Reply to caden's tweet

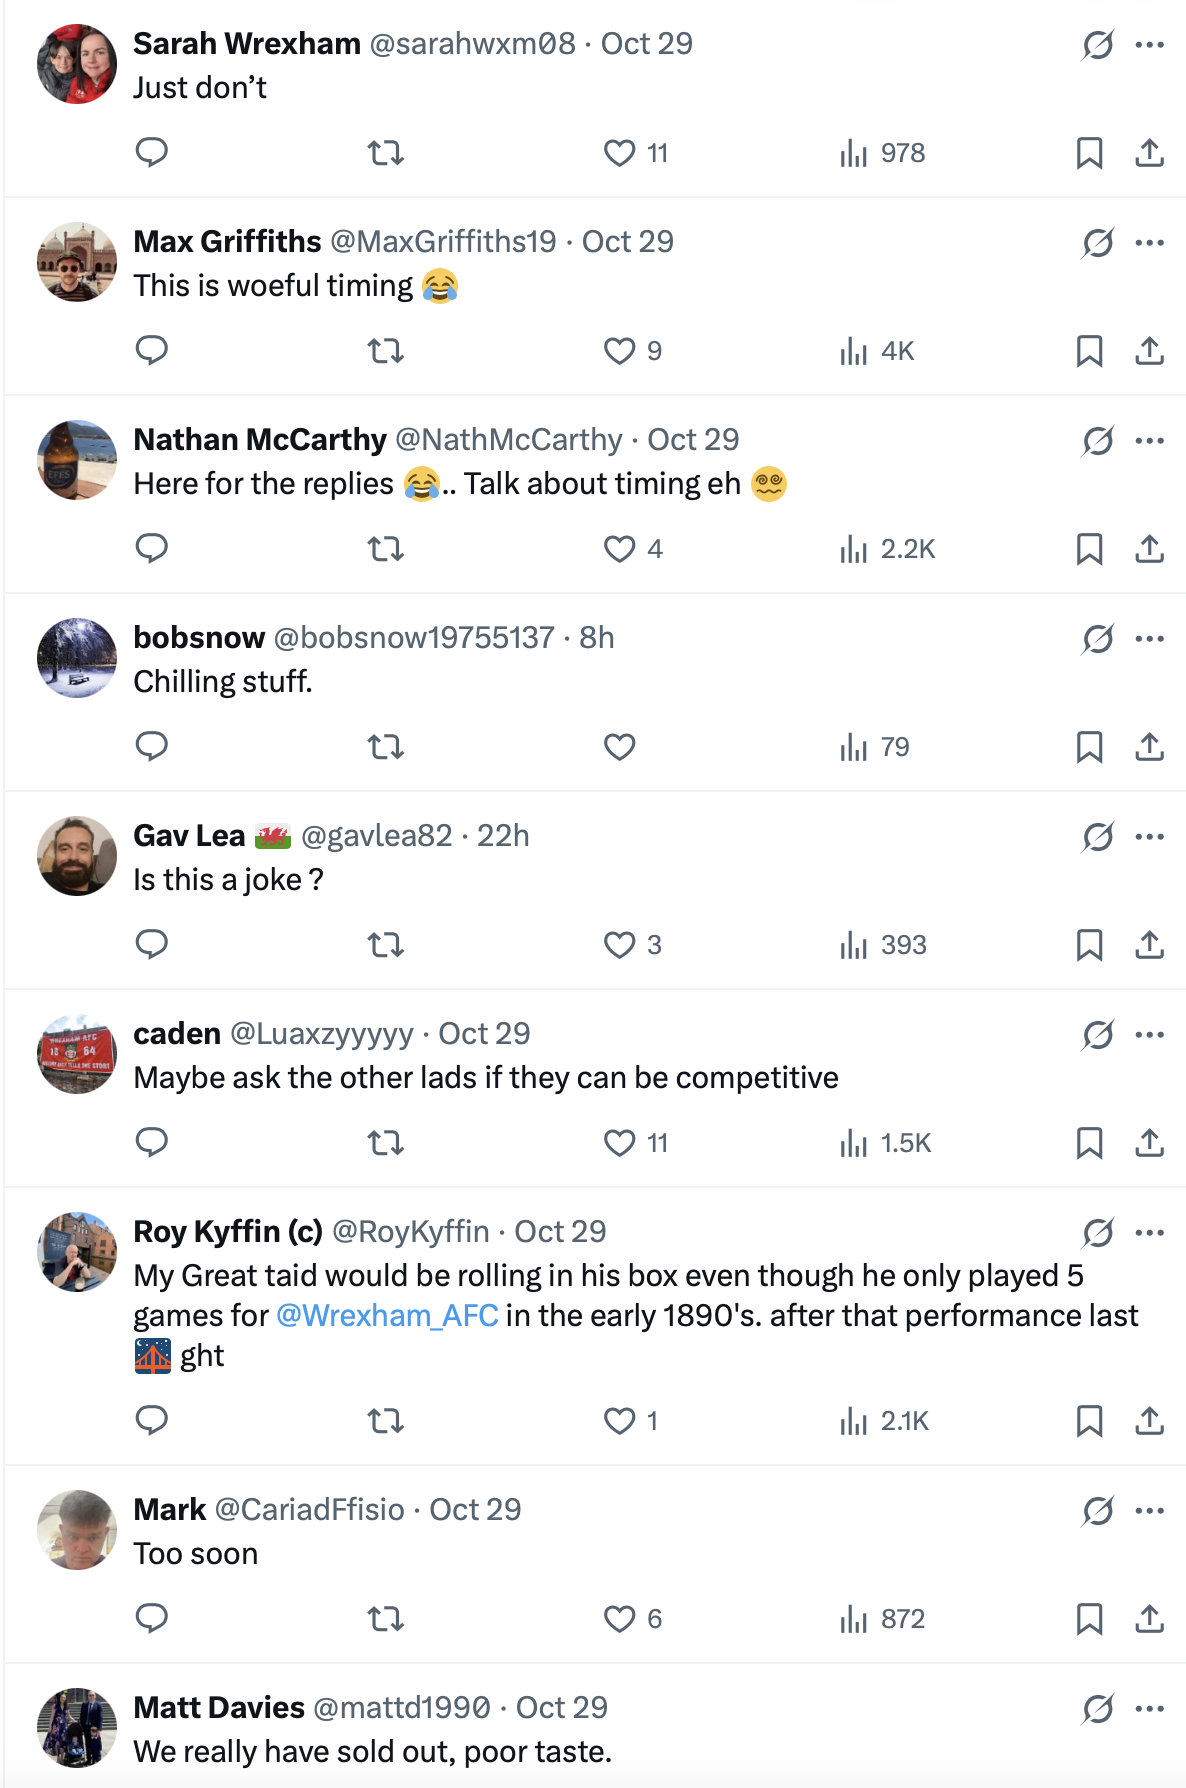pyautogui.click(x=152, y=1143)
